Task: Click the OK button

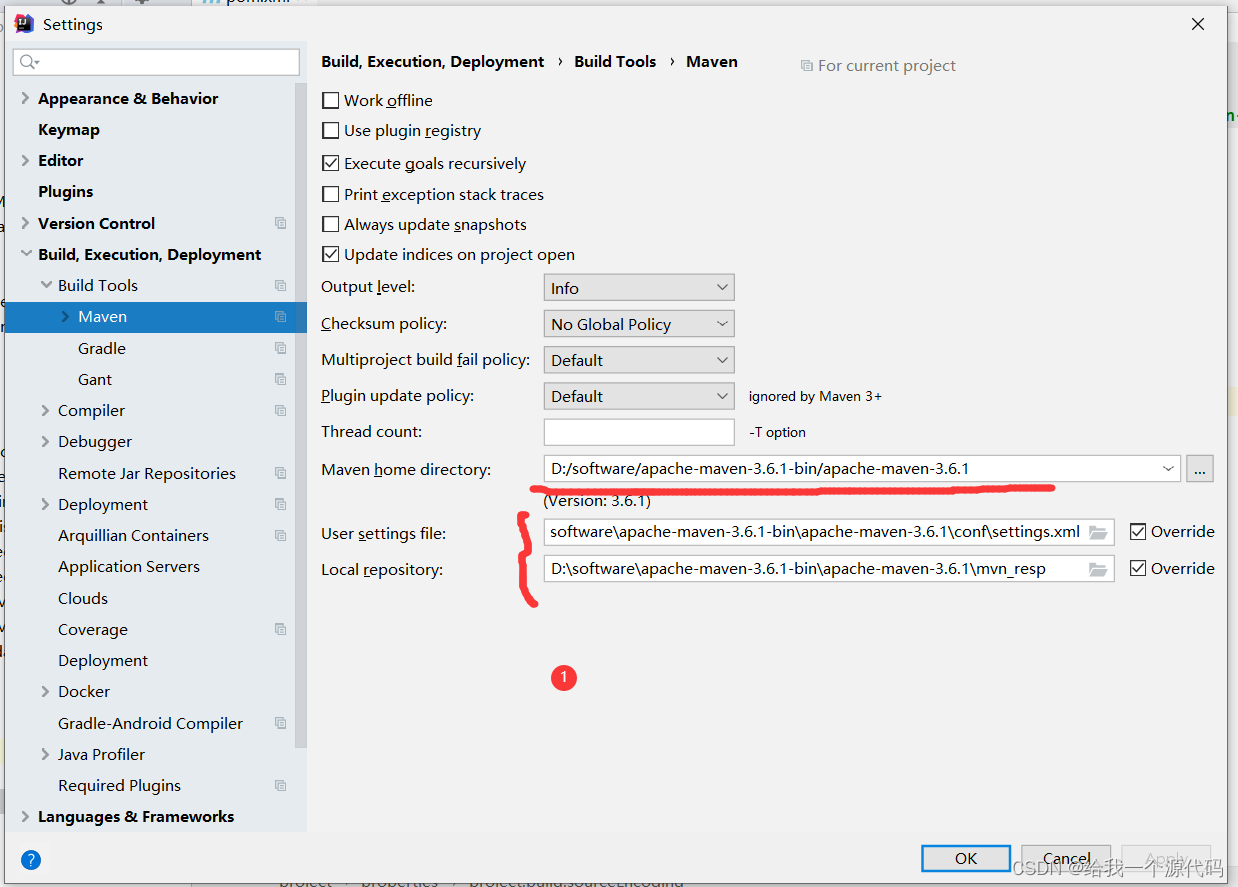Action: coord(966,858)
